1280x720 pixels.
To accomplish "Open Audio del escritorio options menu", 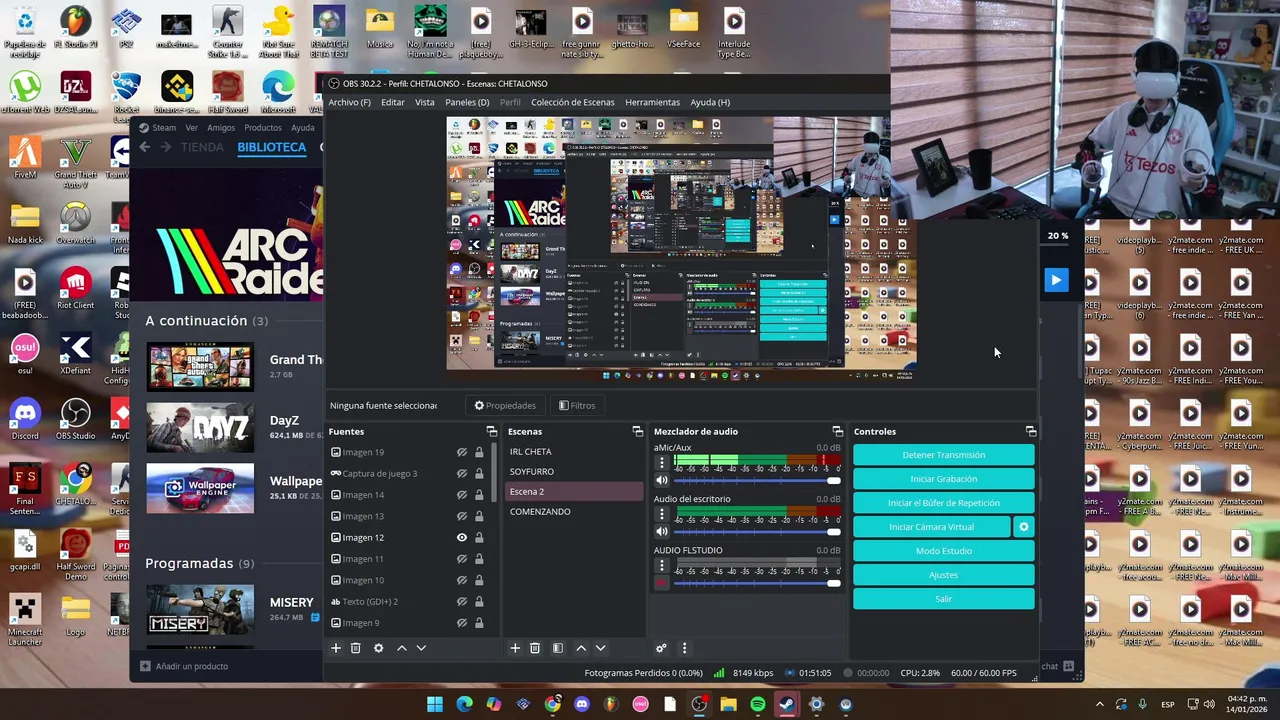I will click(661, 514).
